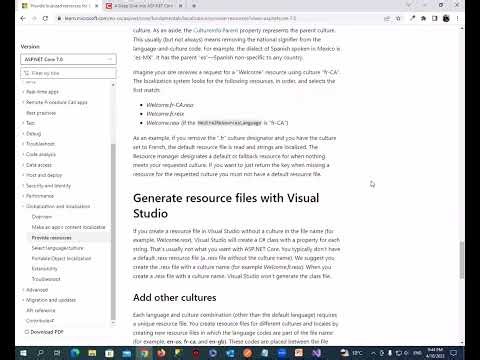Open Visual Studio from the taskbar
The width and height of the screenshot is (480, 360).
[x=317, y=353]
